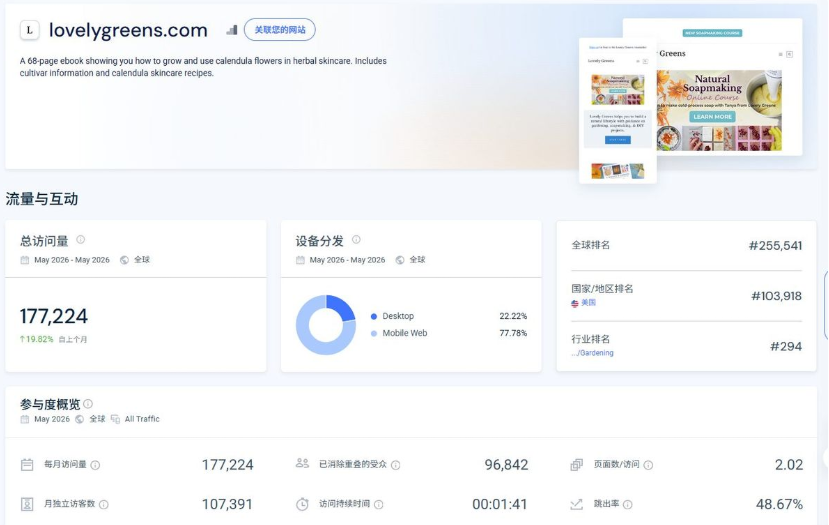Image resolution: width=829 pixels, height=525 pixels.
Task: Click the 96,842 deduplicated audience value
Action: click(x=506, y=465)
